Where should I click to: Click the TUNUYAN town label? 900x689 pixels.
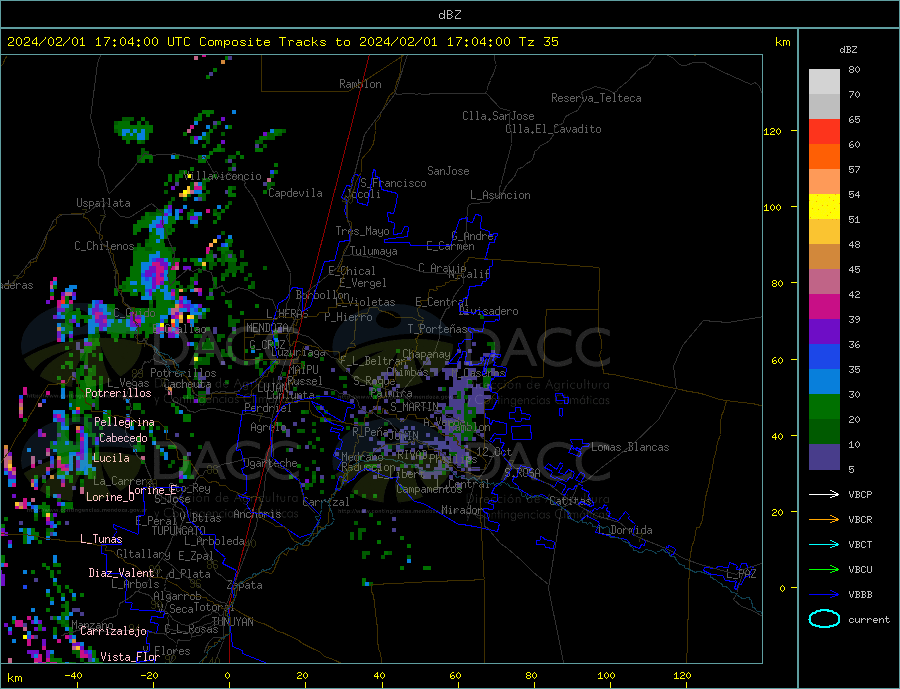(232, 622)
